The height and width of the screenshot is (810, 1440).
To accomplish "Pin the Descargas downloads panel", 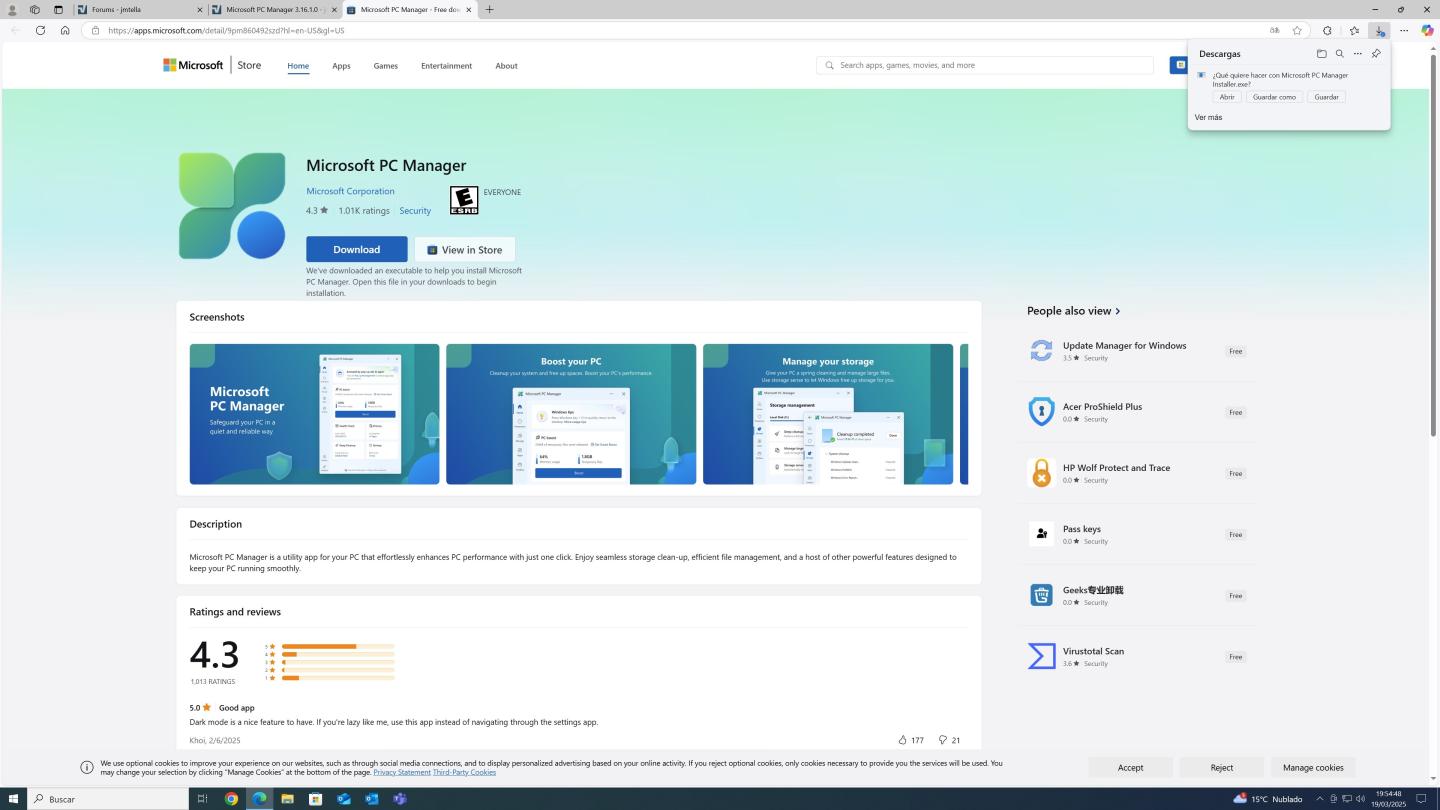I will coord(1376,54).
